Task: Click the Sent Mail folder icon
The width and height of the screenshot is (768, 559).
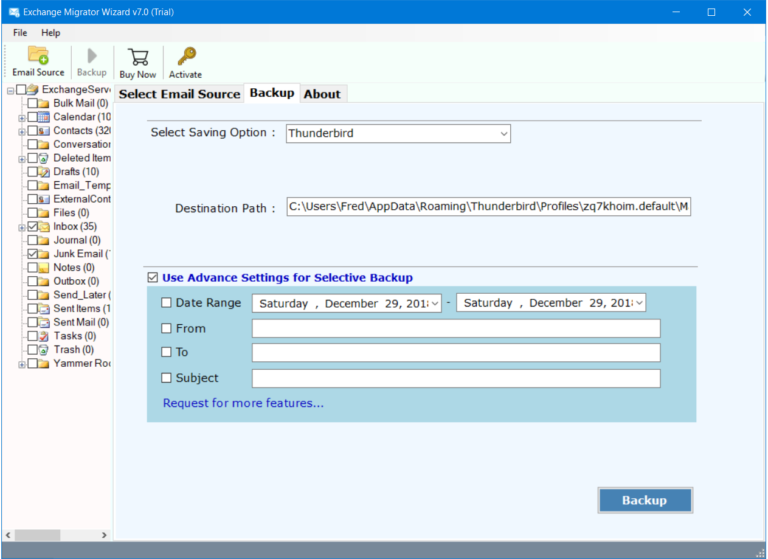Action: click(x=44, y=322)
